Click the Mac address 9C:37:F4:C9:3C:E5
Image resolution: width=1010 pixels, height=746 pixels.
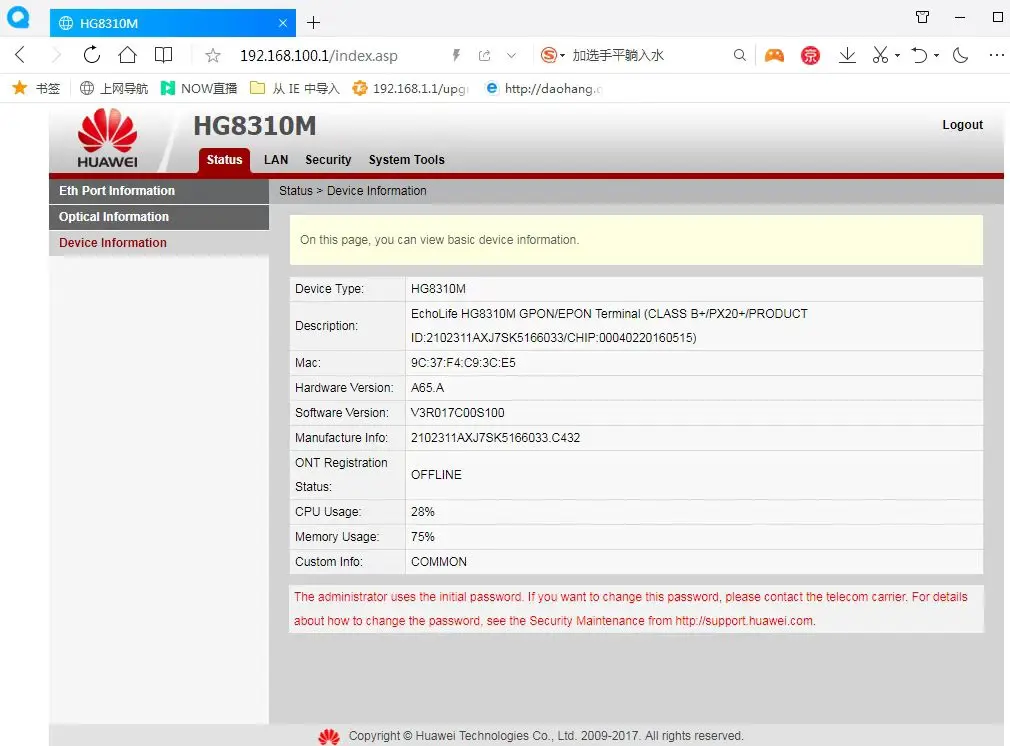(x=463, y=363)
